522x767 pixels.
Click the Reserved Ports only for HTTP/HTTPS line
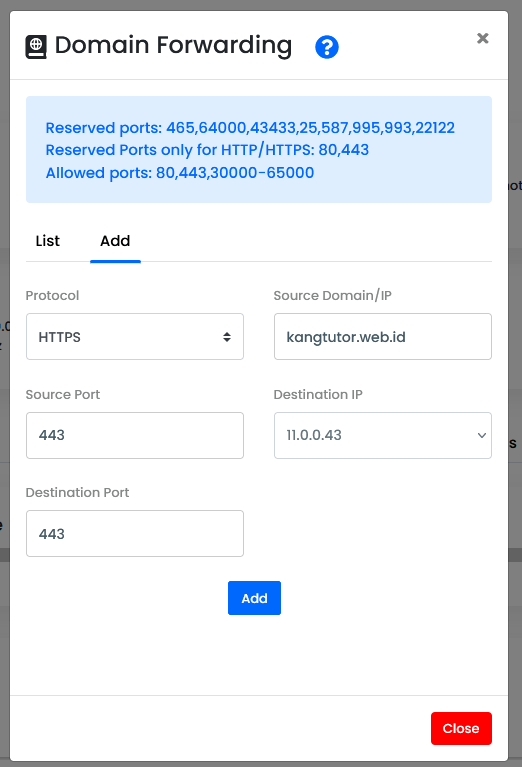pos(207,150)
